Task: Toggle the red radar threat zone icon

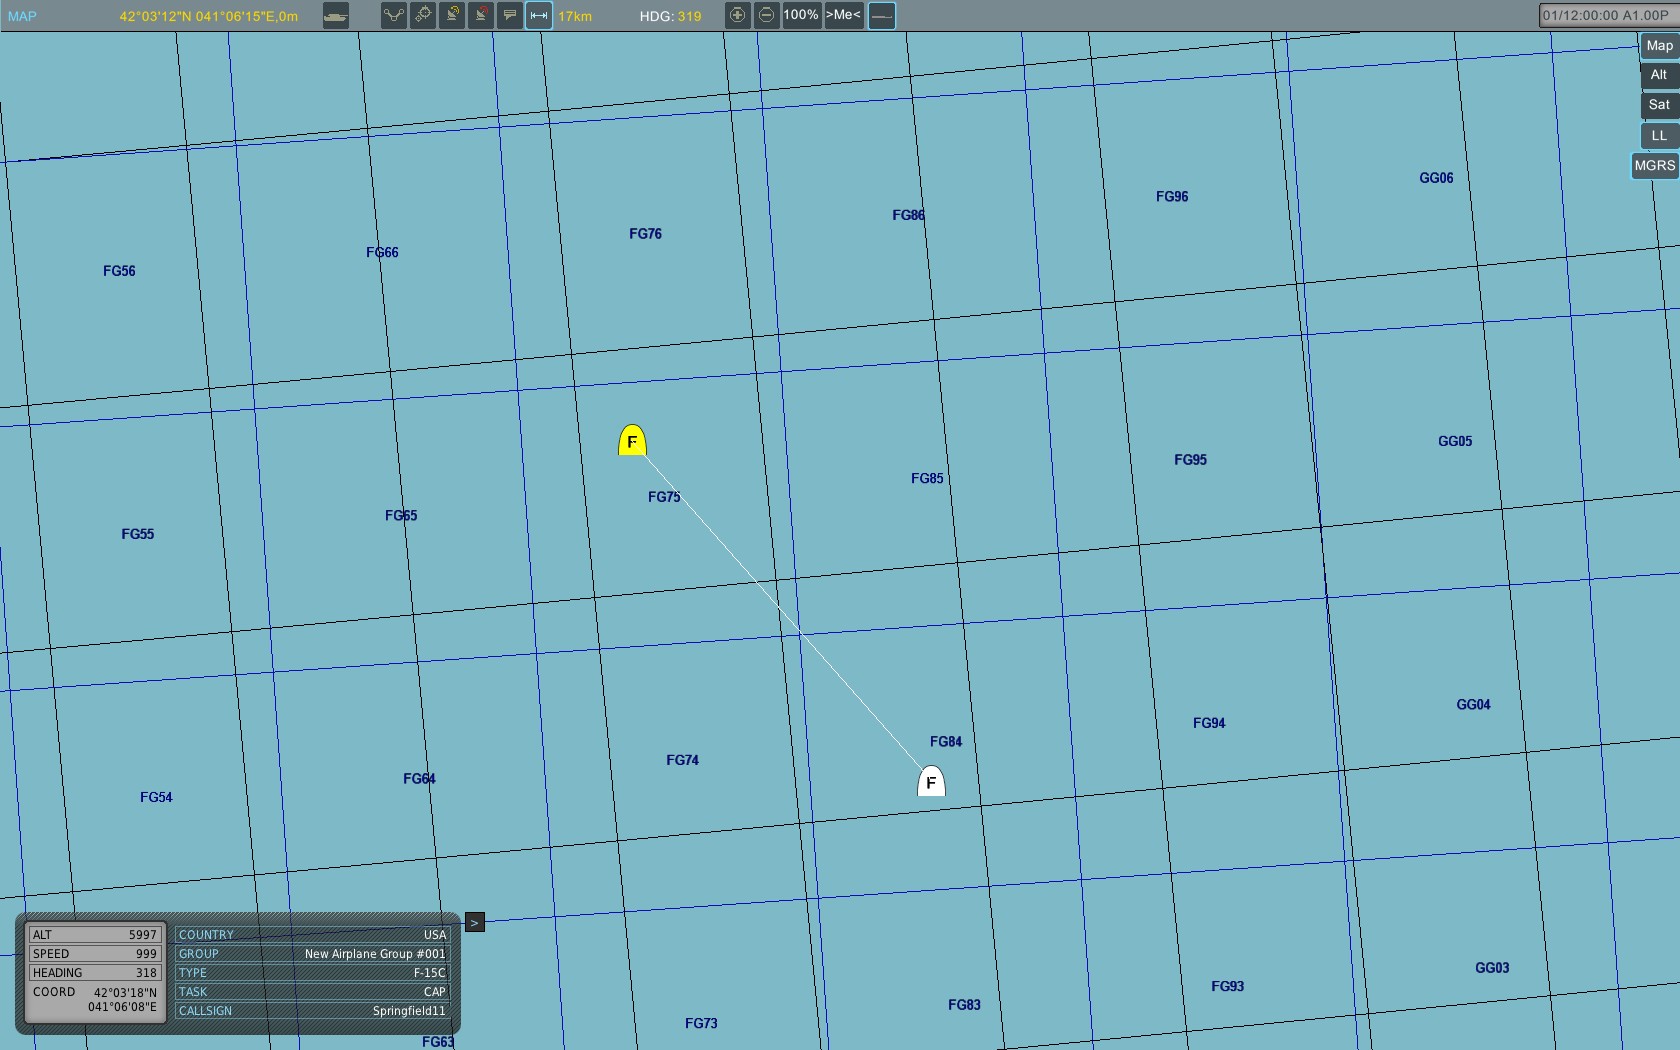Action: point(481,16)
